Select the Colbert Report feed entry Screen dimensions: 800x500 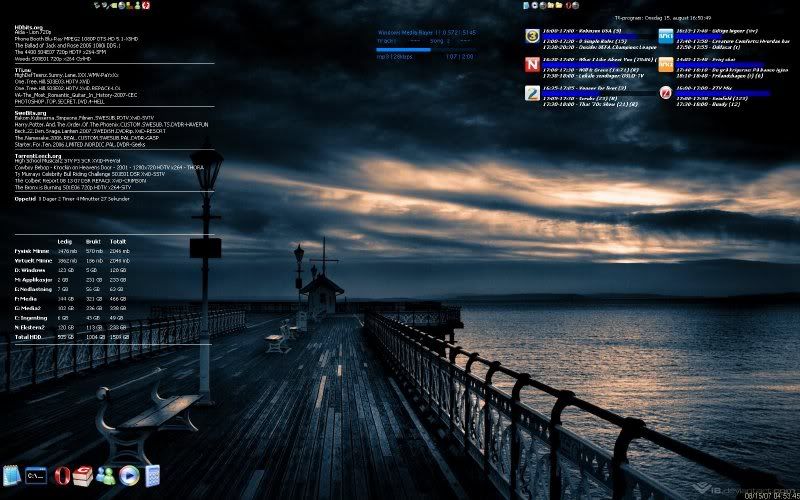80,181
